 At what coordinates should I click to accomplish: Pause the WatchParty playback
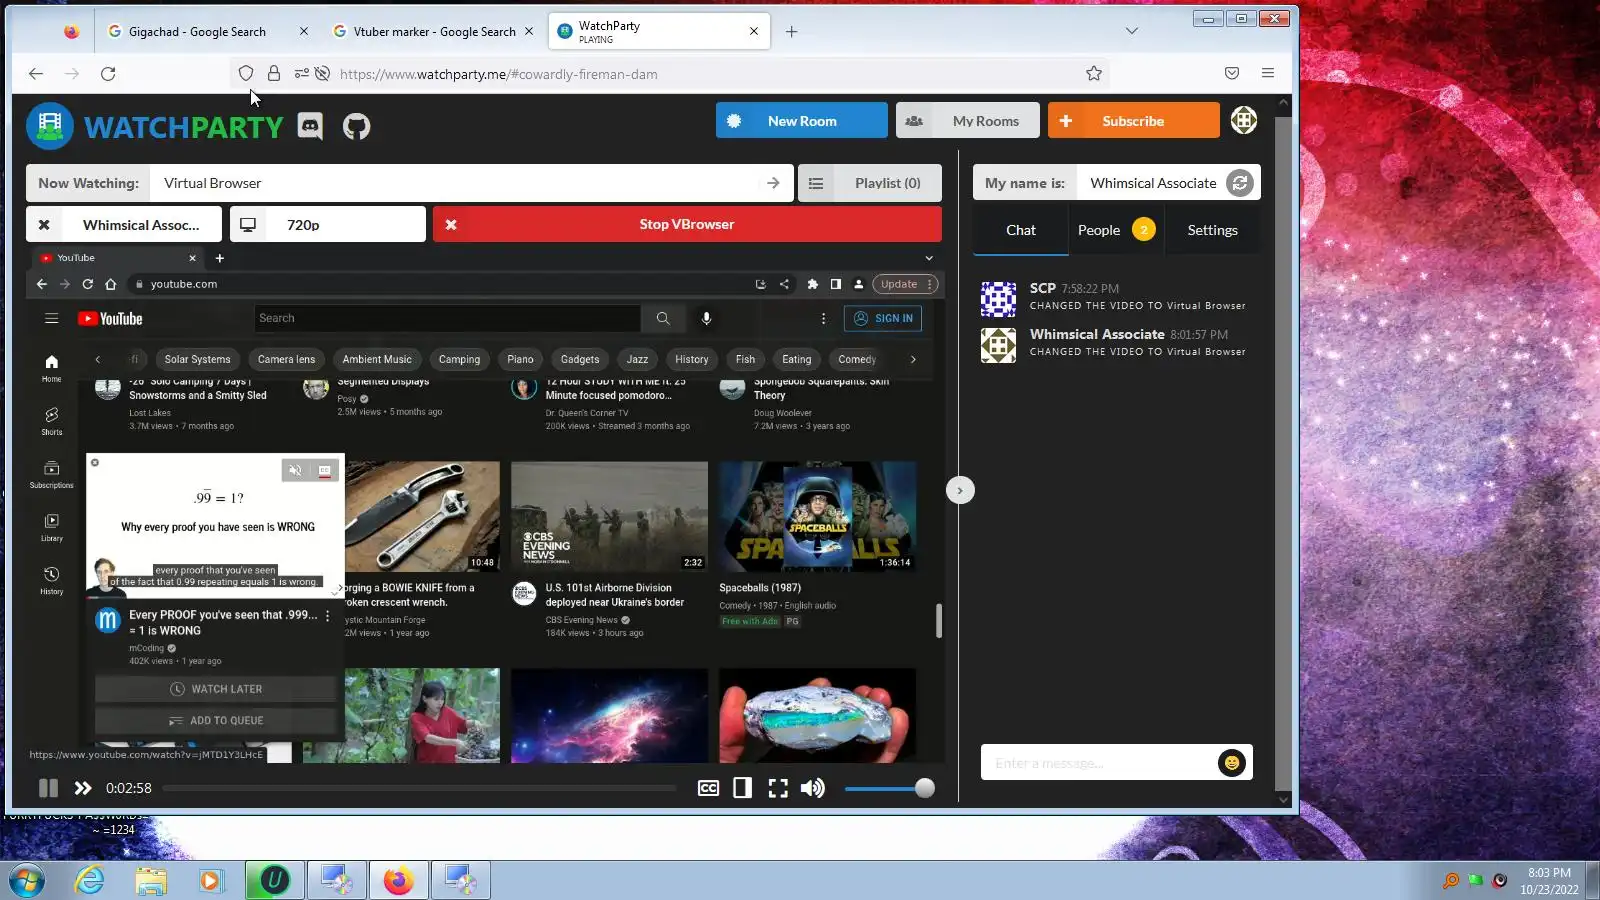pyautogui.click(x=48, y=788)
